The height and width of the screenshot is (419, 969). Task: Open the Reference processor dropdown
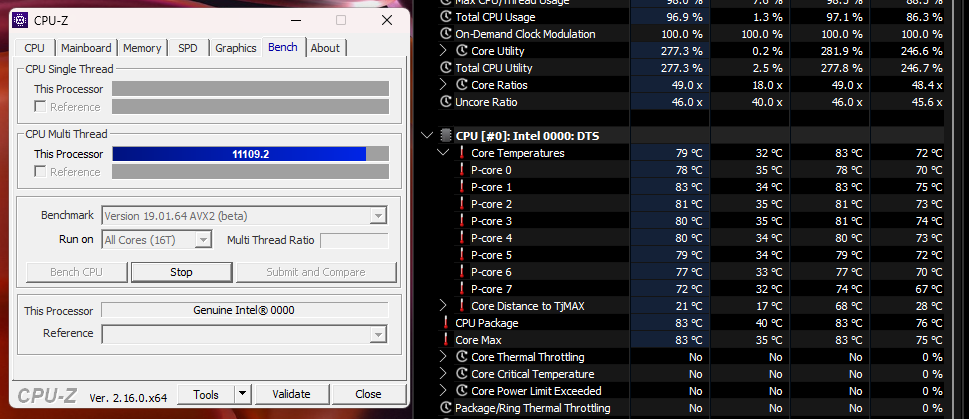pyautogui.click(x=378, y=334)
